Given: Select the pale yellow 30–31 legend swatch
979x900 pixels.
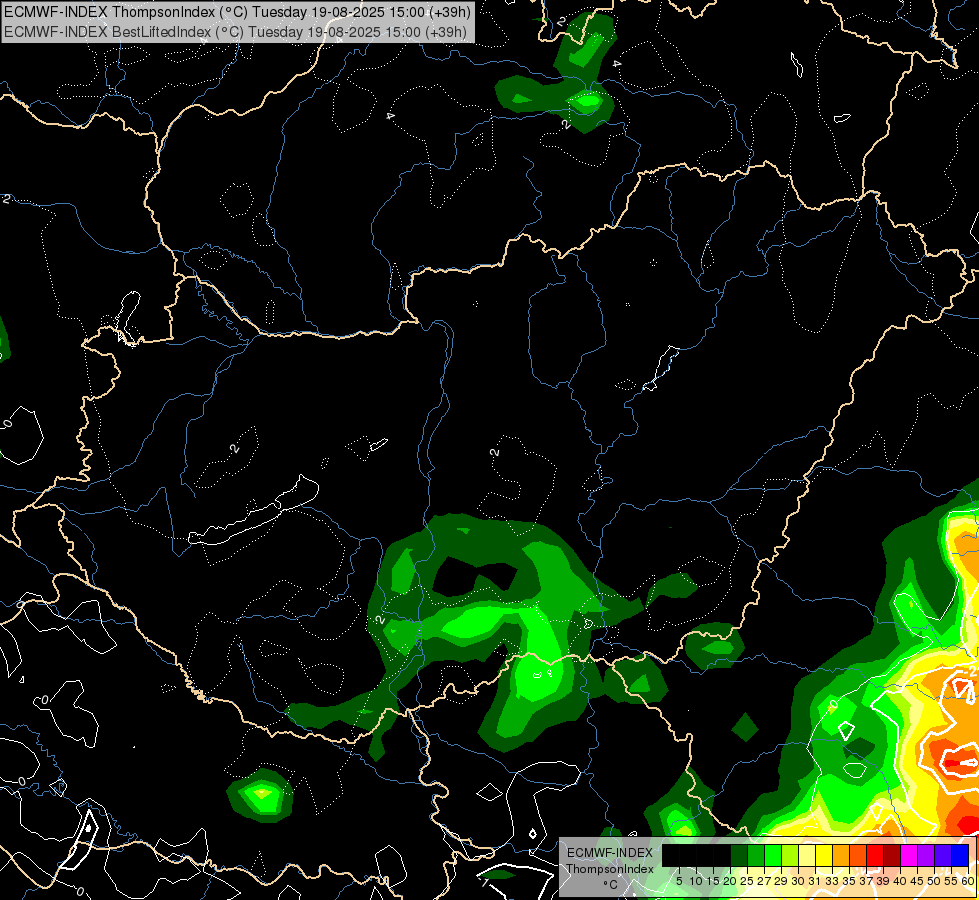Looking at the screenshot, I should 807,855.
